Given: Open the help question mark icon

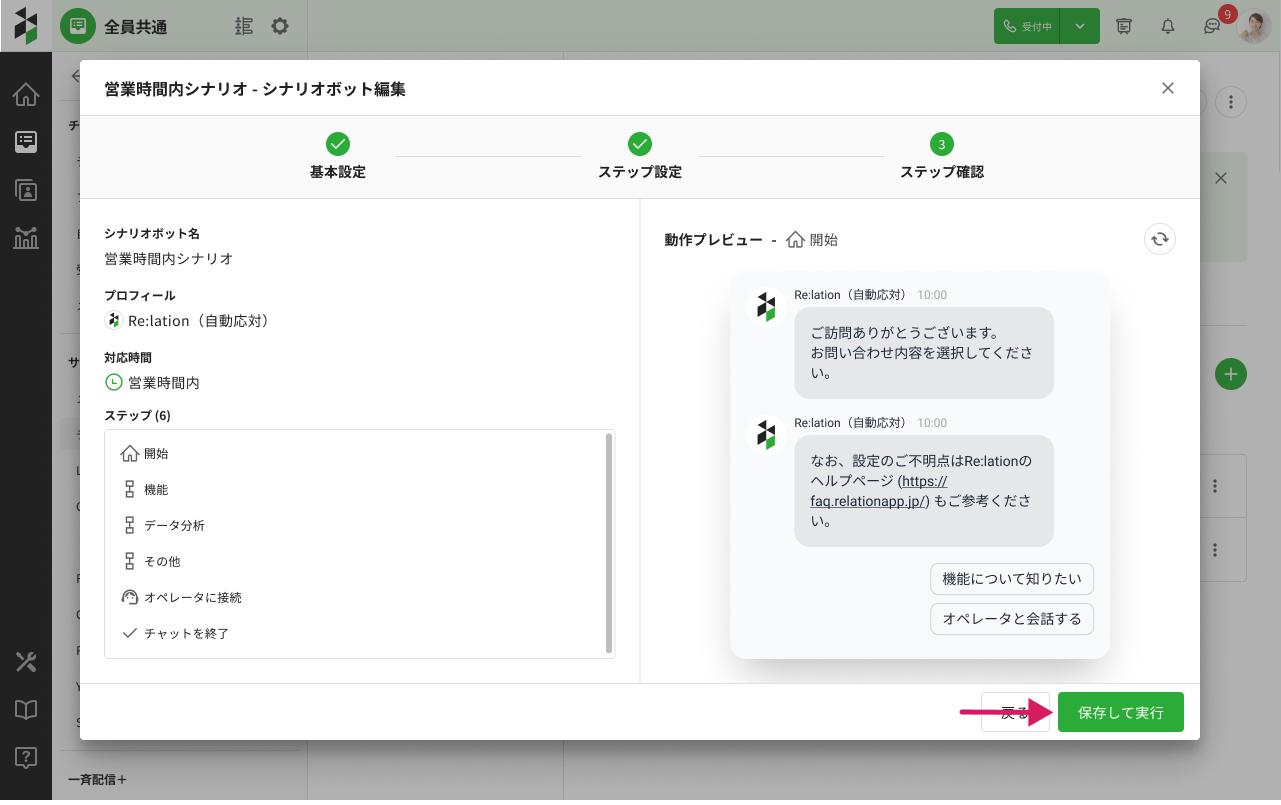Looking at the screenshot, I should 26,757.
